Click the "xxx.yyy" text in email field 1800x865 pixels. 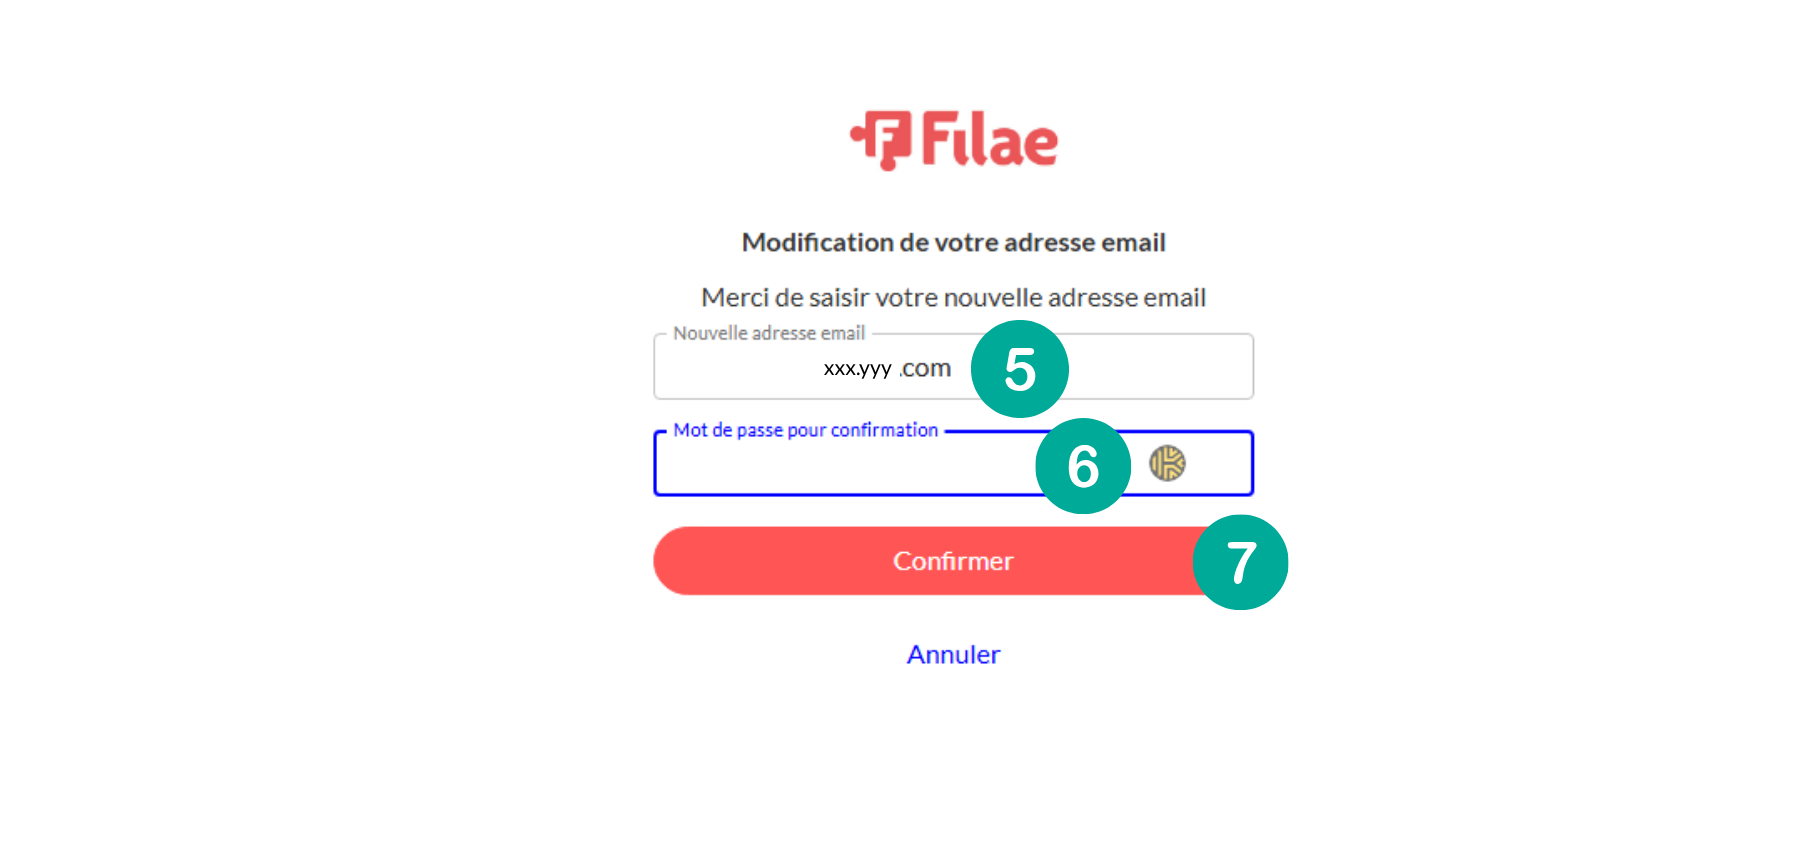coord(857,369)
